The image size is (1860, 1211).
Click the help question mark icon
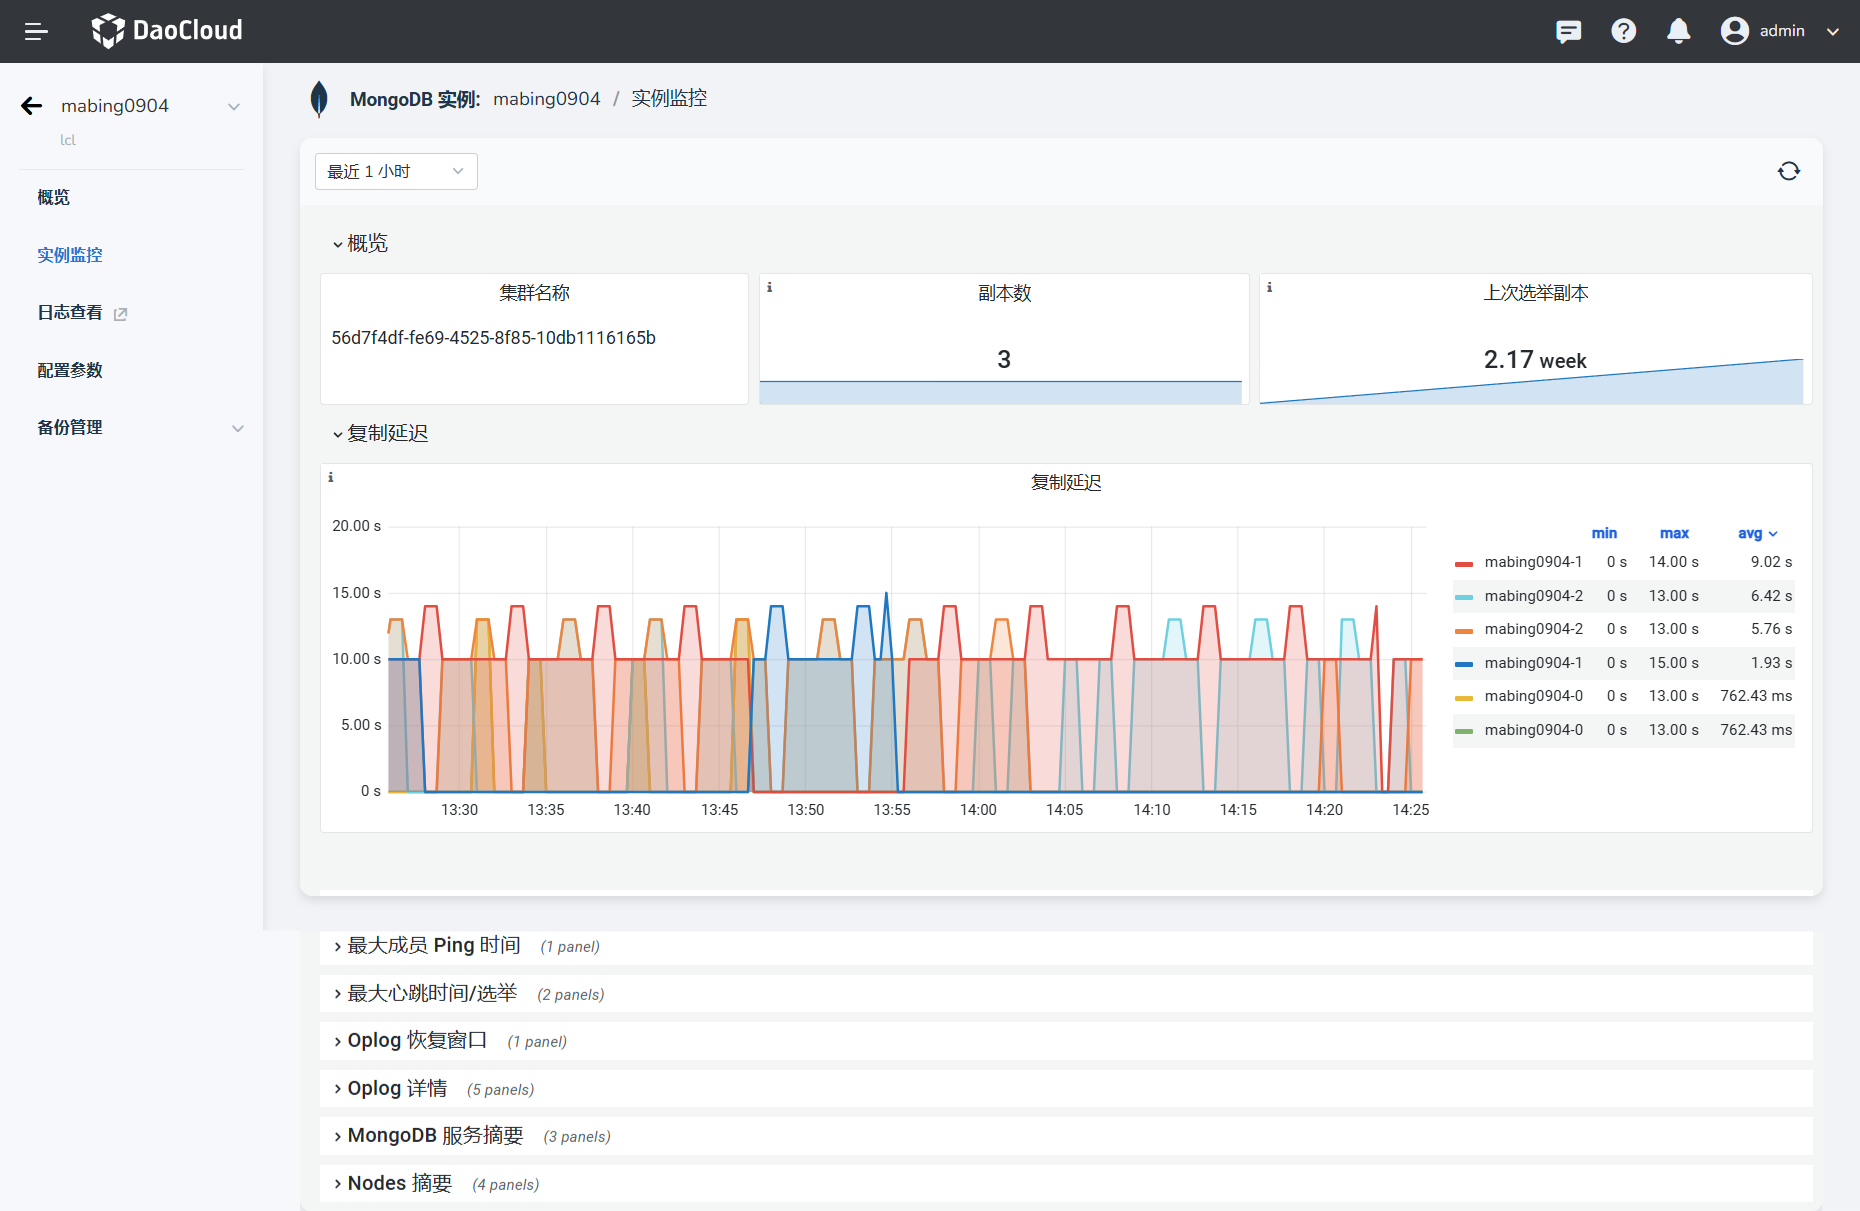tap(1623, 31)
